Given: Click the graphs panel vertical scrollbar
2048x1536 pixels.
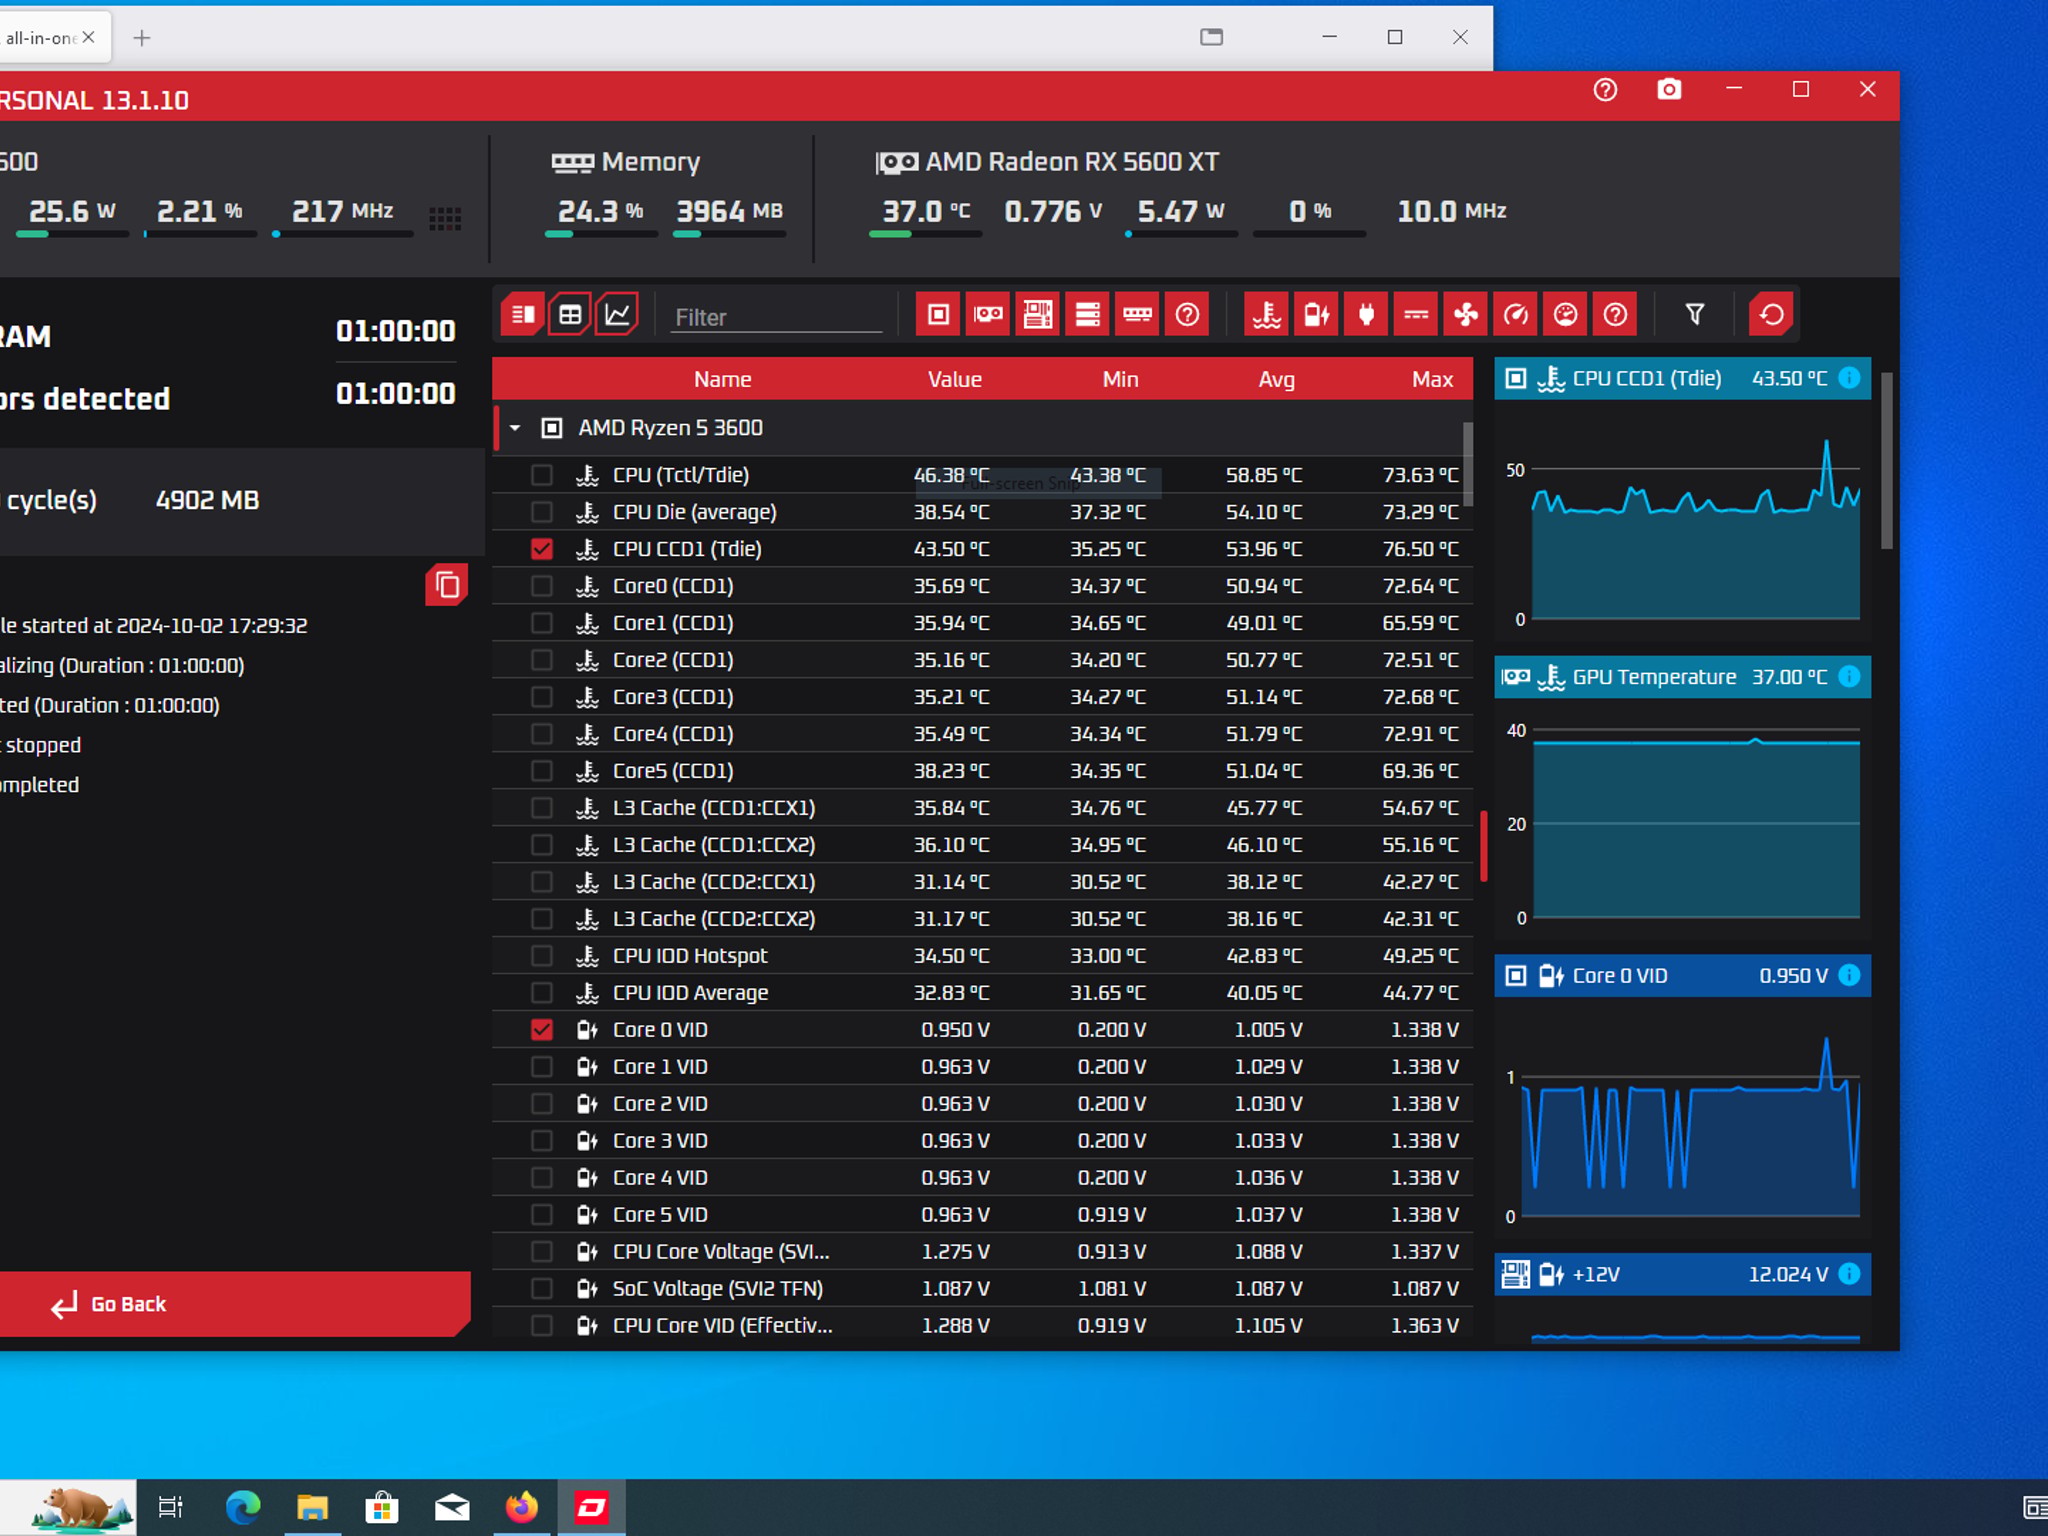Looking at the screenshot, I should (x=1887, y=460).
